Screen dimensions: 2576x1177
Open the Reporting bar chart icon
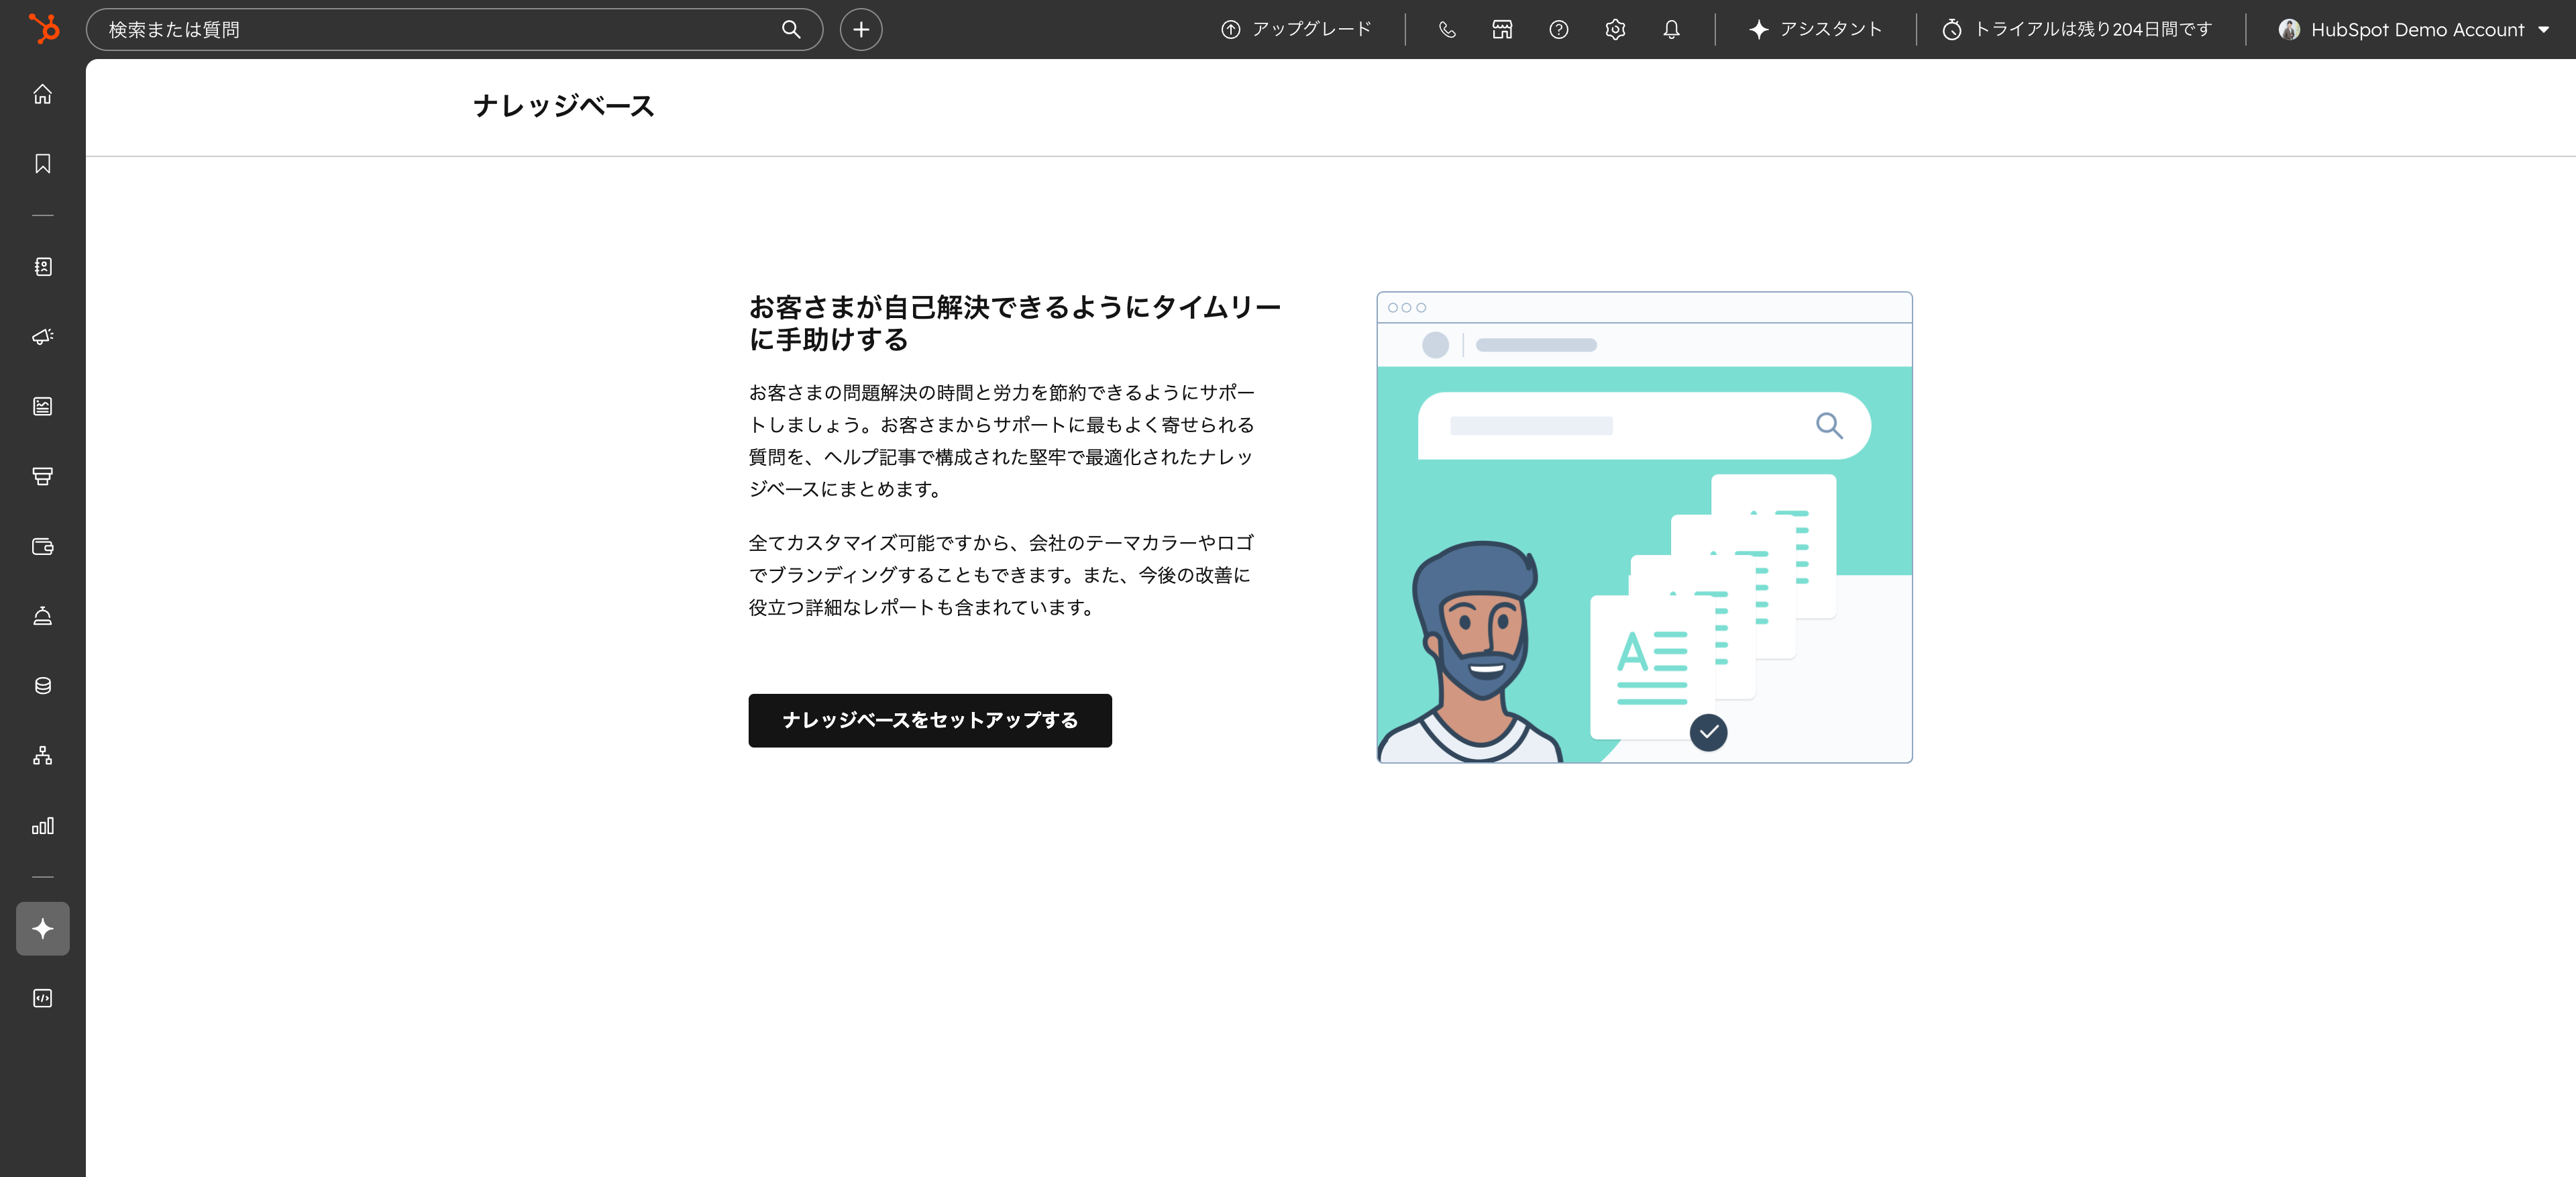[x=42, y=826]
